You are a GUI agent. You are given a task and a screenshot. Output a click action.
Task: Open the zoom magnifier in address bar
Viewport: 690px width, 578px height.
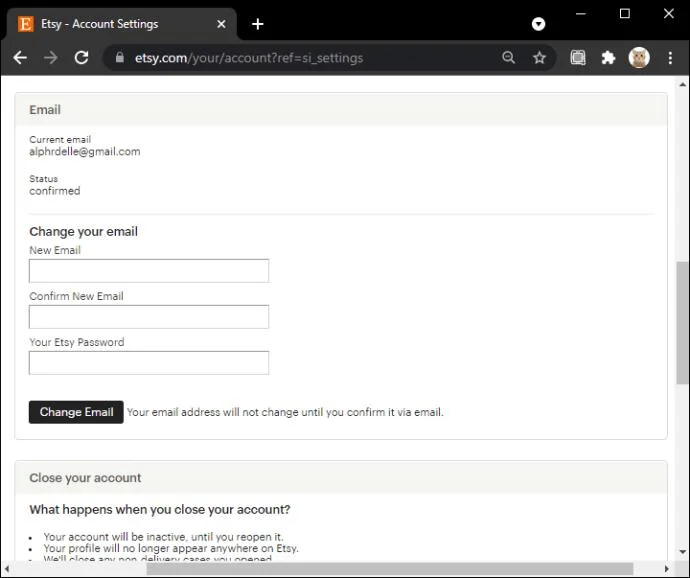pyautogui.click(x=508, y=58)
